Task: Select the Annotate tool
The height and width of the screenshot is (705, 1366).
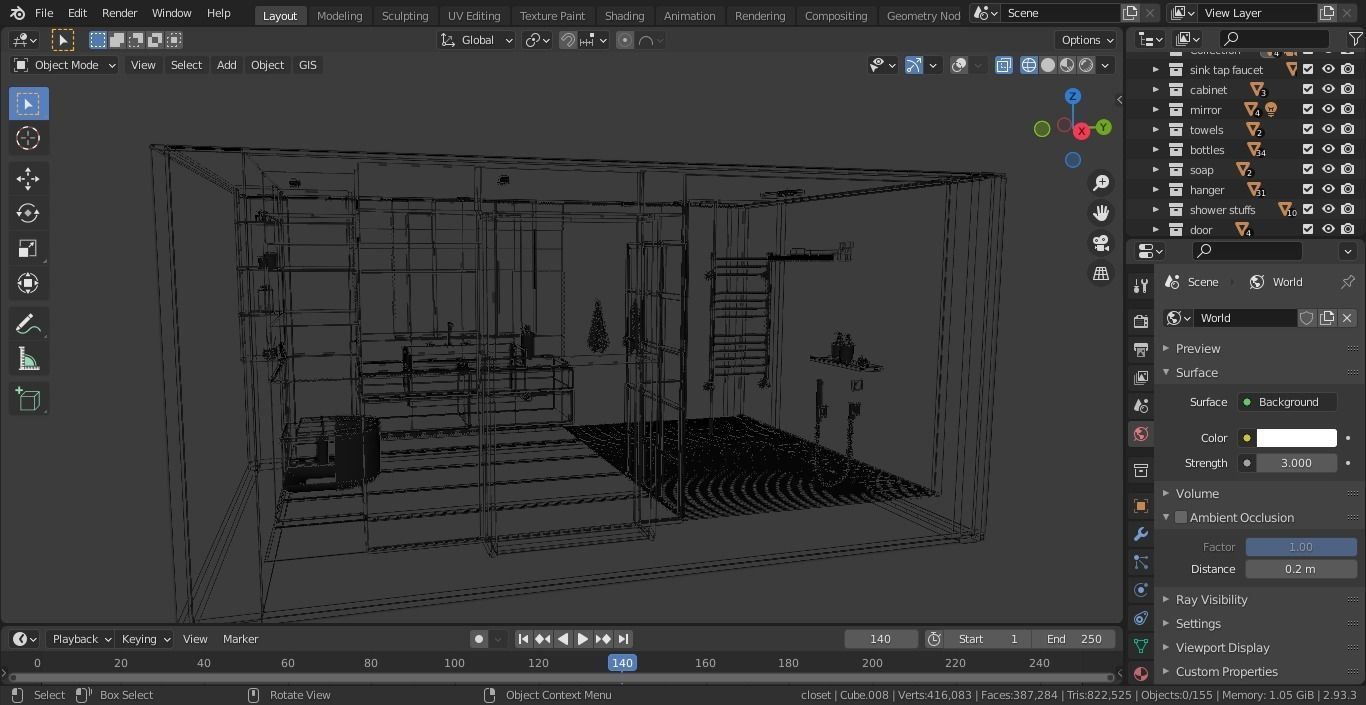Action: pos(28,325)
